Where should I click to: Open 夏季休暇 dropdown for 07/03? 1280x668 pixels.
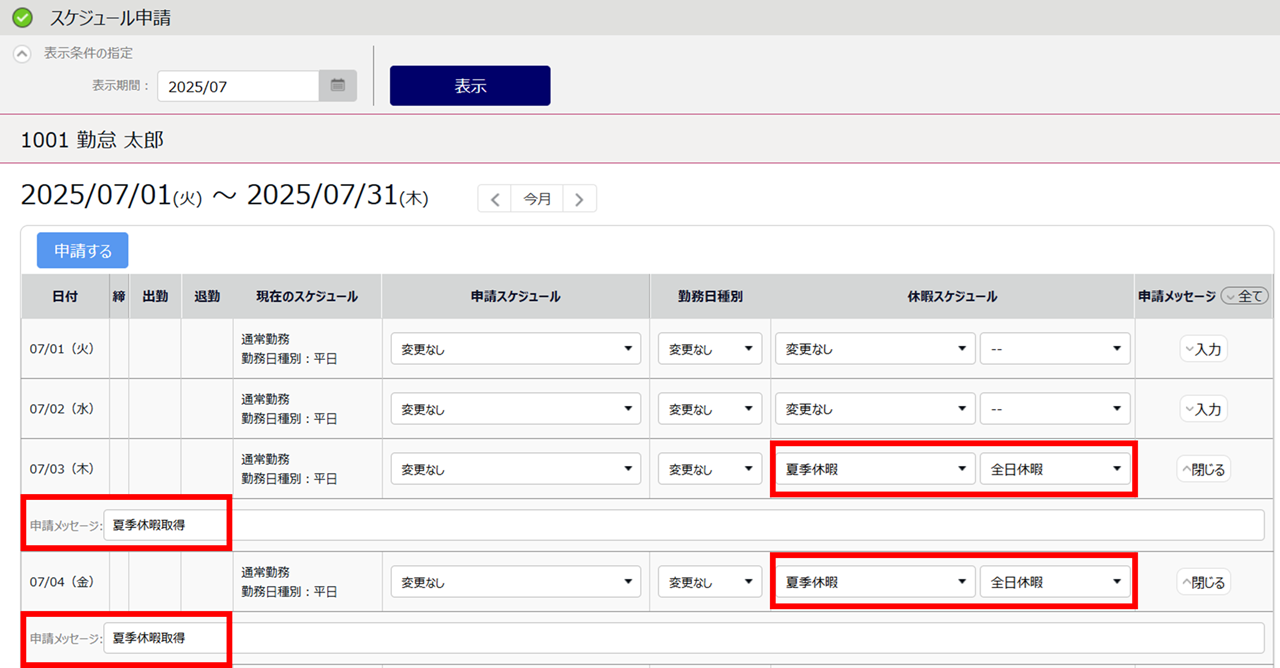(x=874, y=469)
